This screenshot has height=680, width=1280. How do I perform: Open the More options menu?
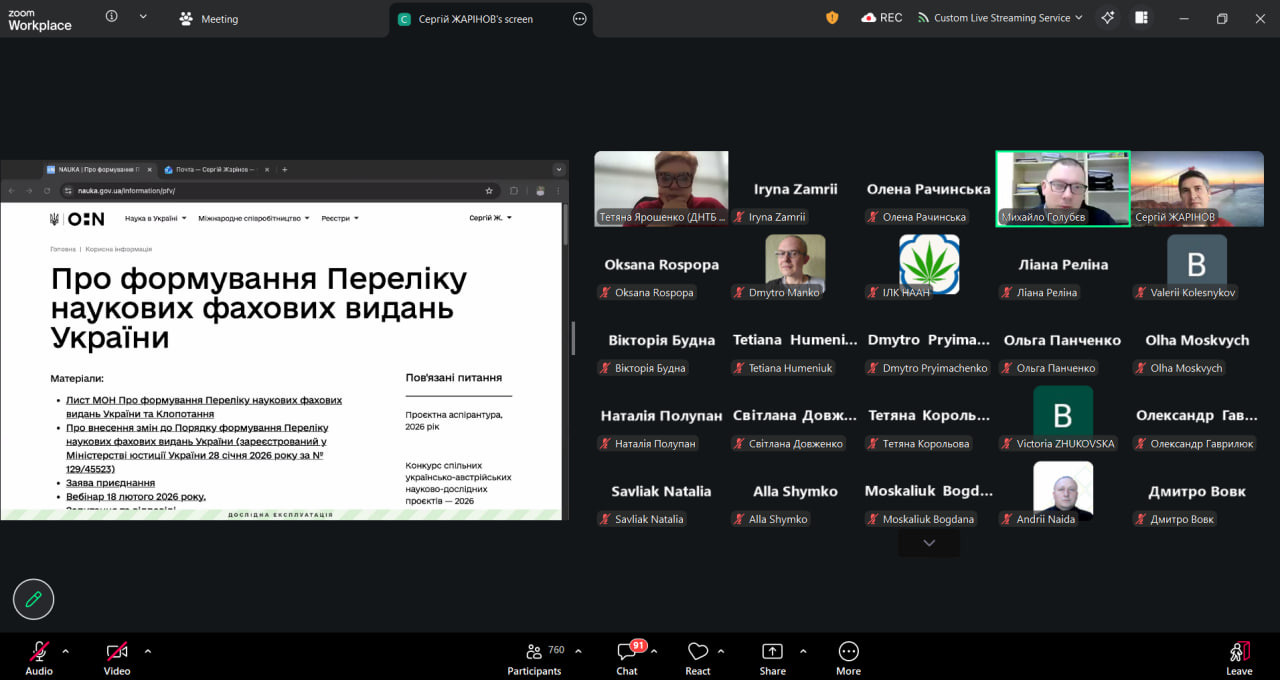coord(848,657)
